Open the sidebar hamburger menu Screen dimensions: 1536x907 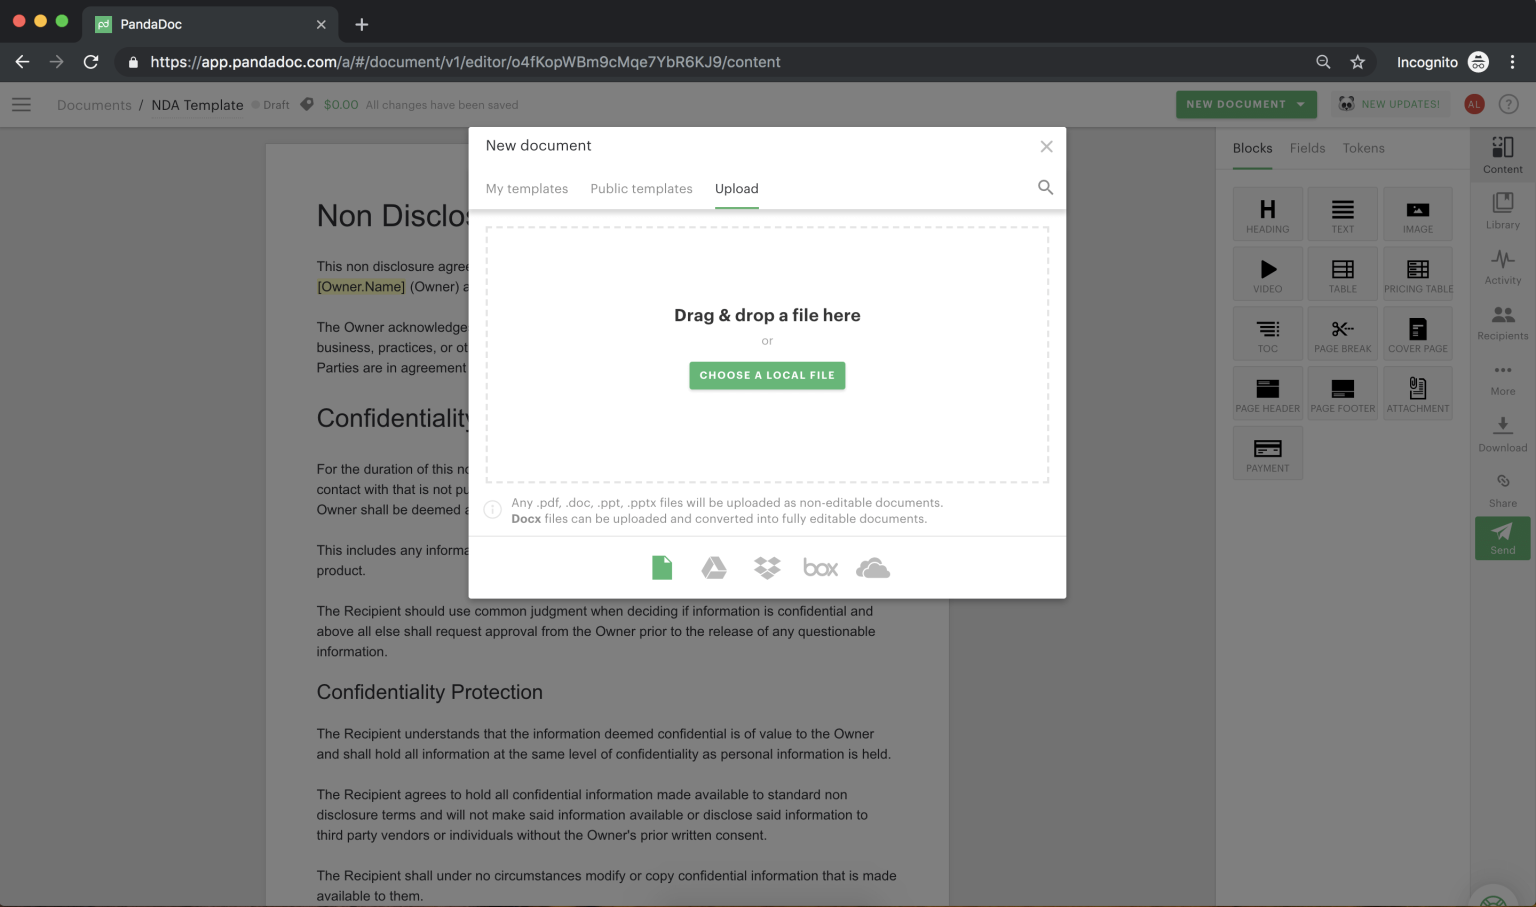click(x=21, y=104)
